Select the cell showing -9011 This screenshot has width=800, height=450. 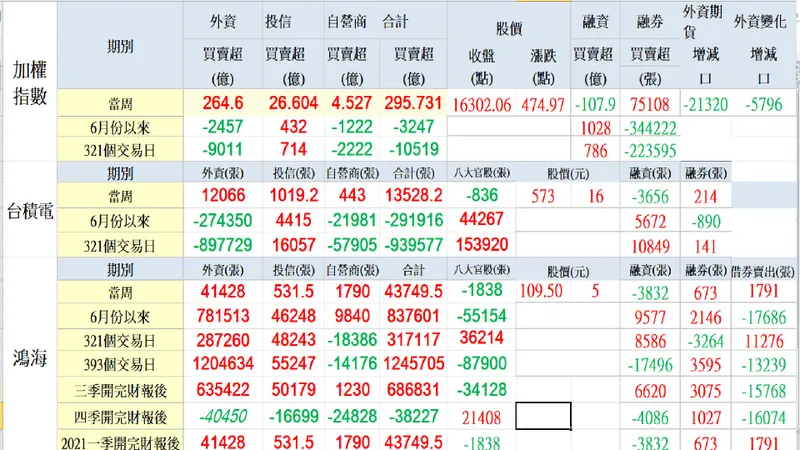click(x=222, y=149)
